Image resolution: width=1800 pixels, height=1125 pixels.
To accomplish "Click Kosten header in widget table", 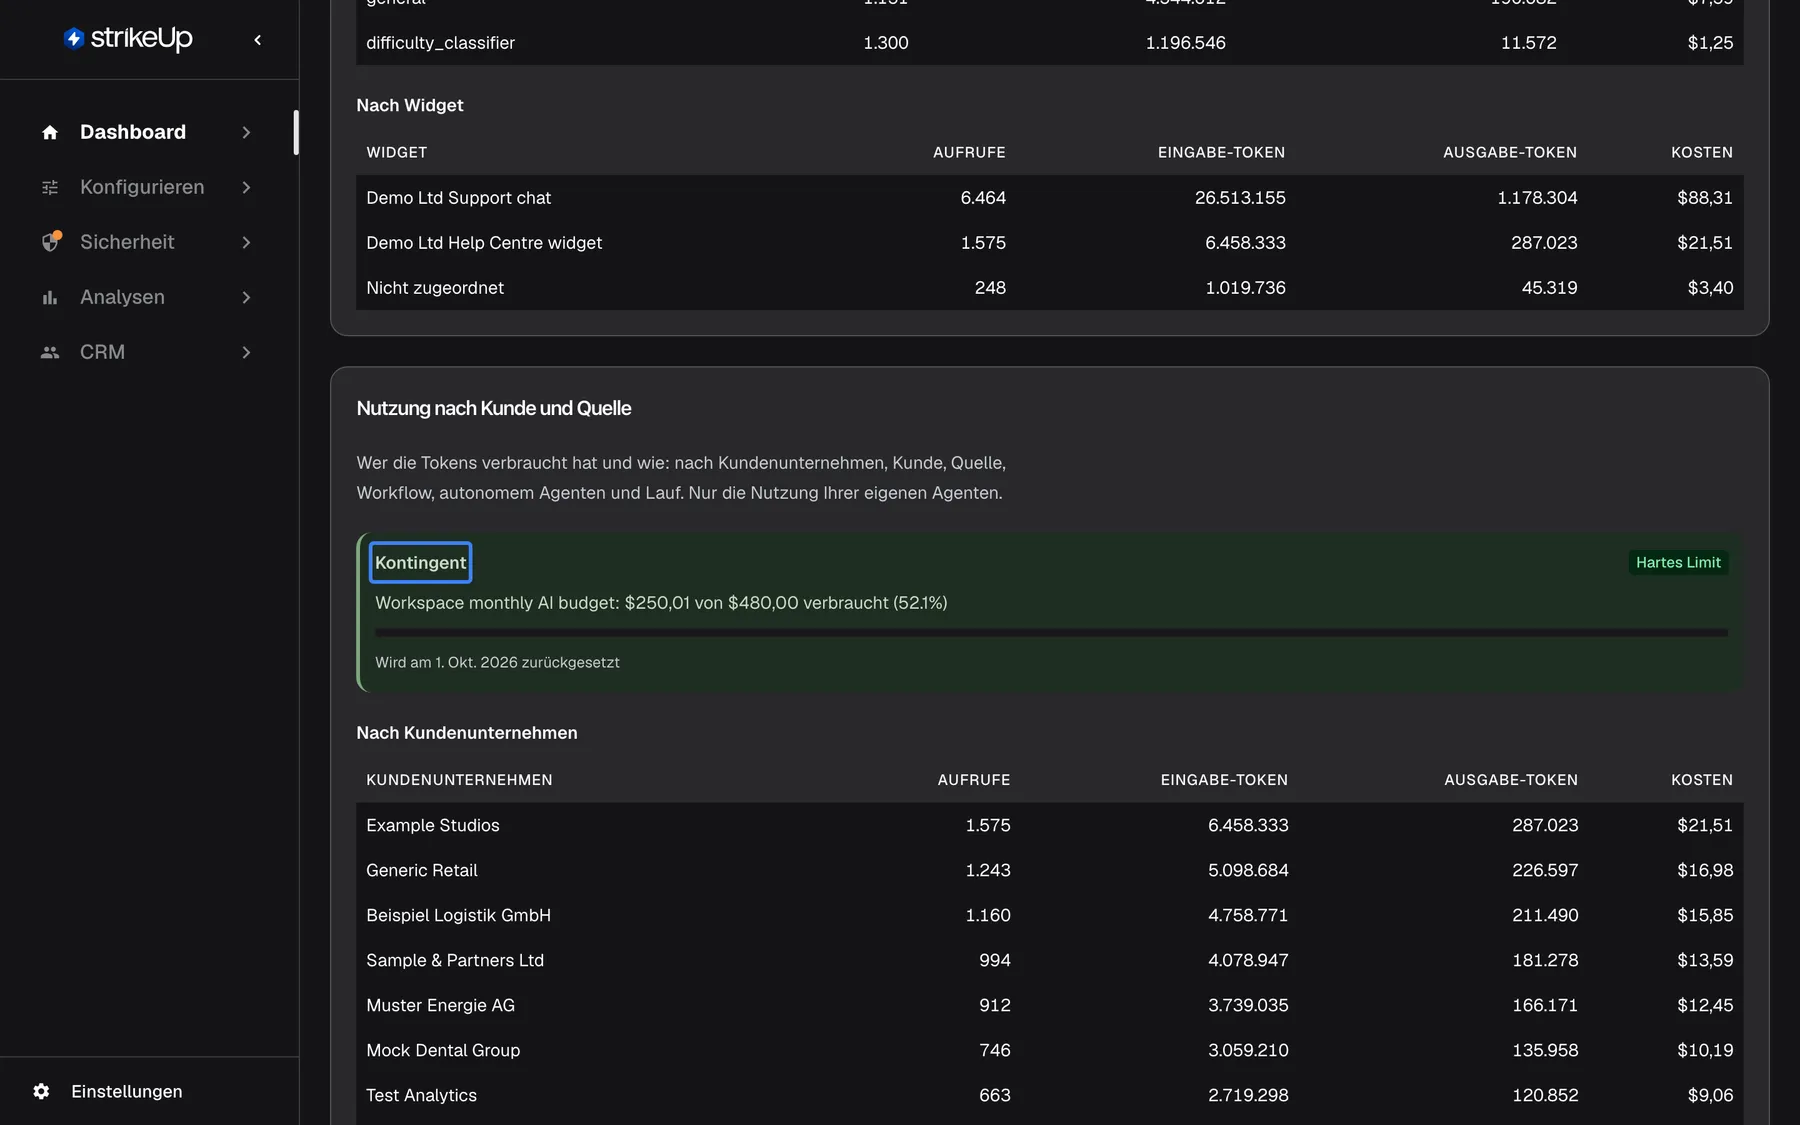I will 1702,152.
